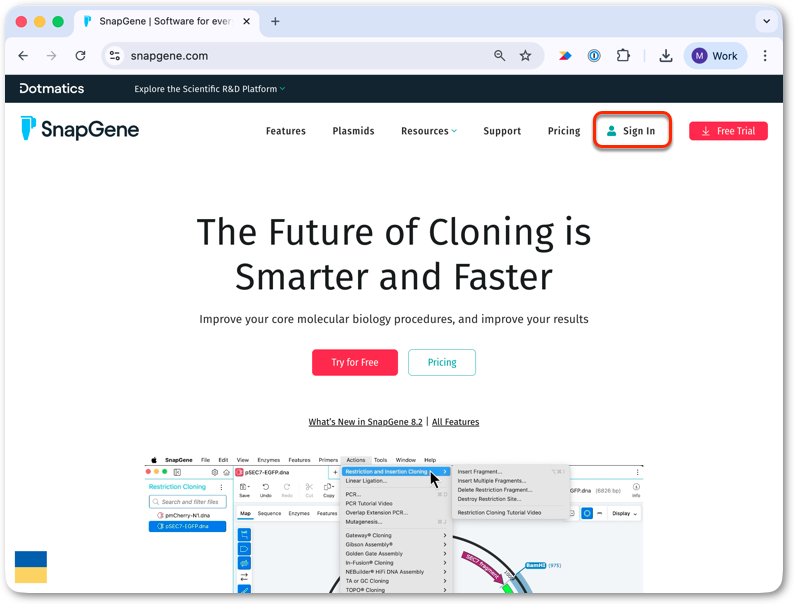Open browser Downloads icon
794x604 pixels.
[666, 56]
